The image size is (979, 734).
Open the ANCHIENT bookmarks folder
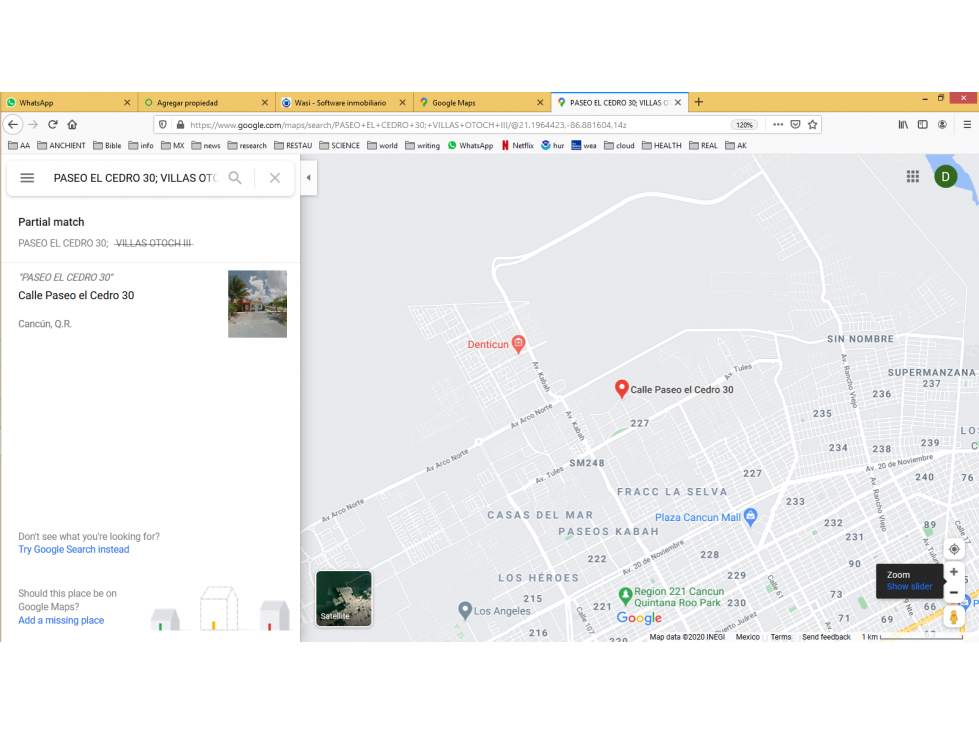[x=61, y=145]
